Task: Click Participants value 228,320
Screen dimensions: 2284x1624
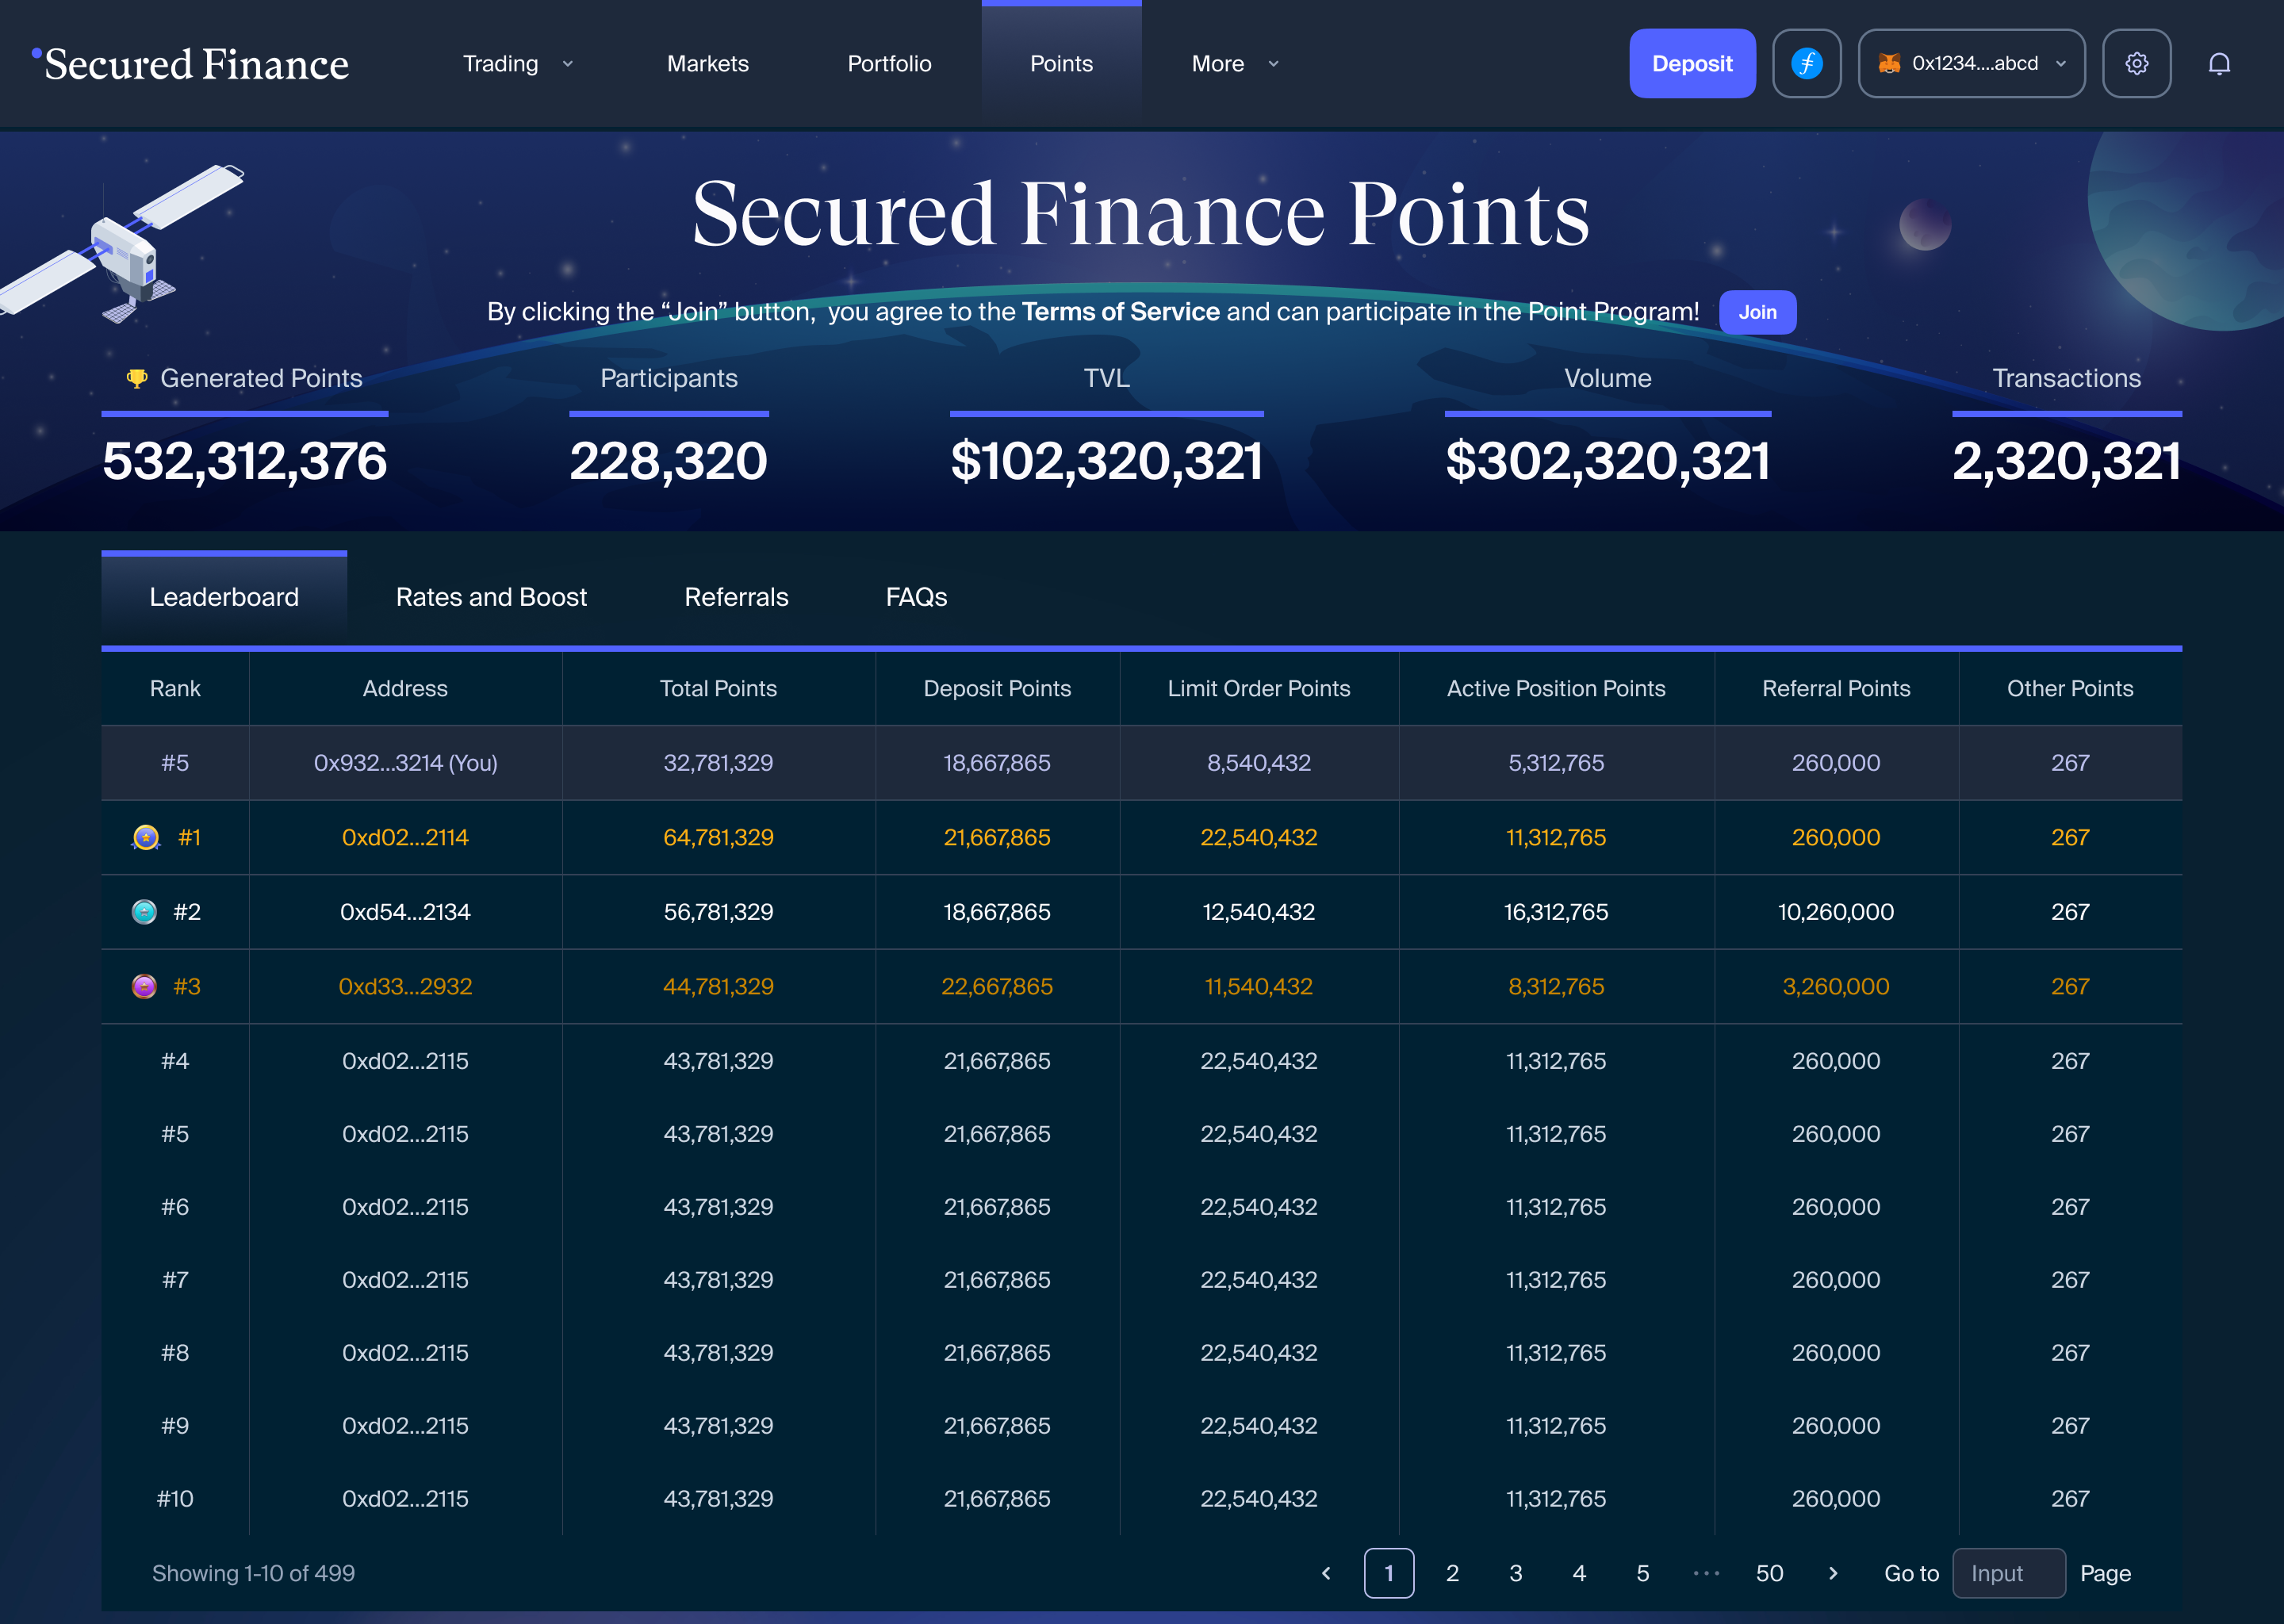Action: 668,461
